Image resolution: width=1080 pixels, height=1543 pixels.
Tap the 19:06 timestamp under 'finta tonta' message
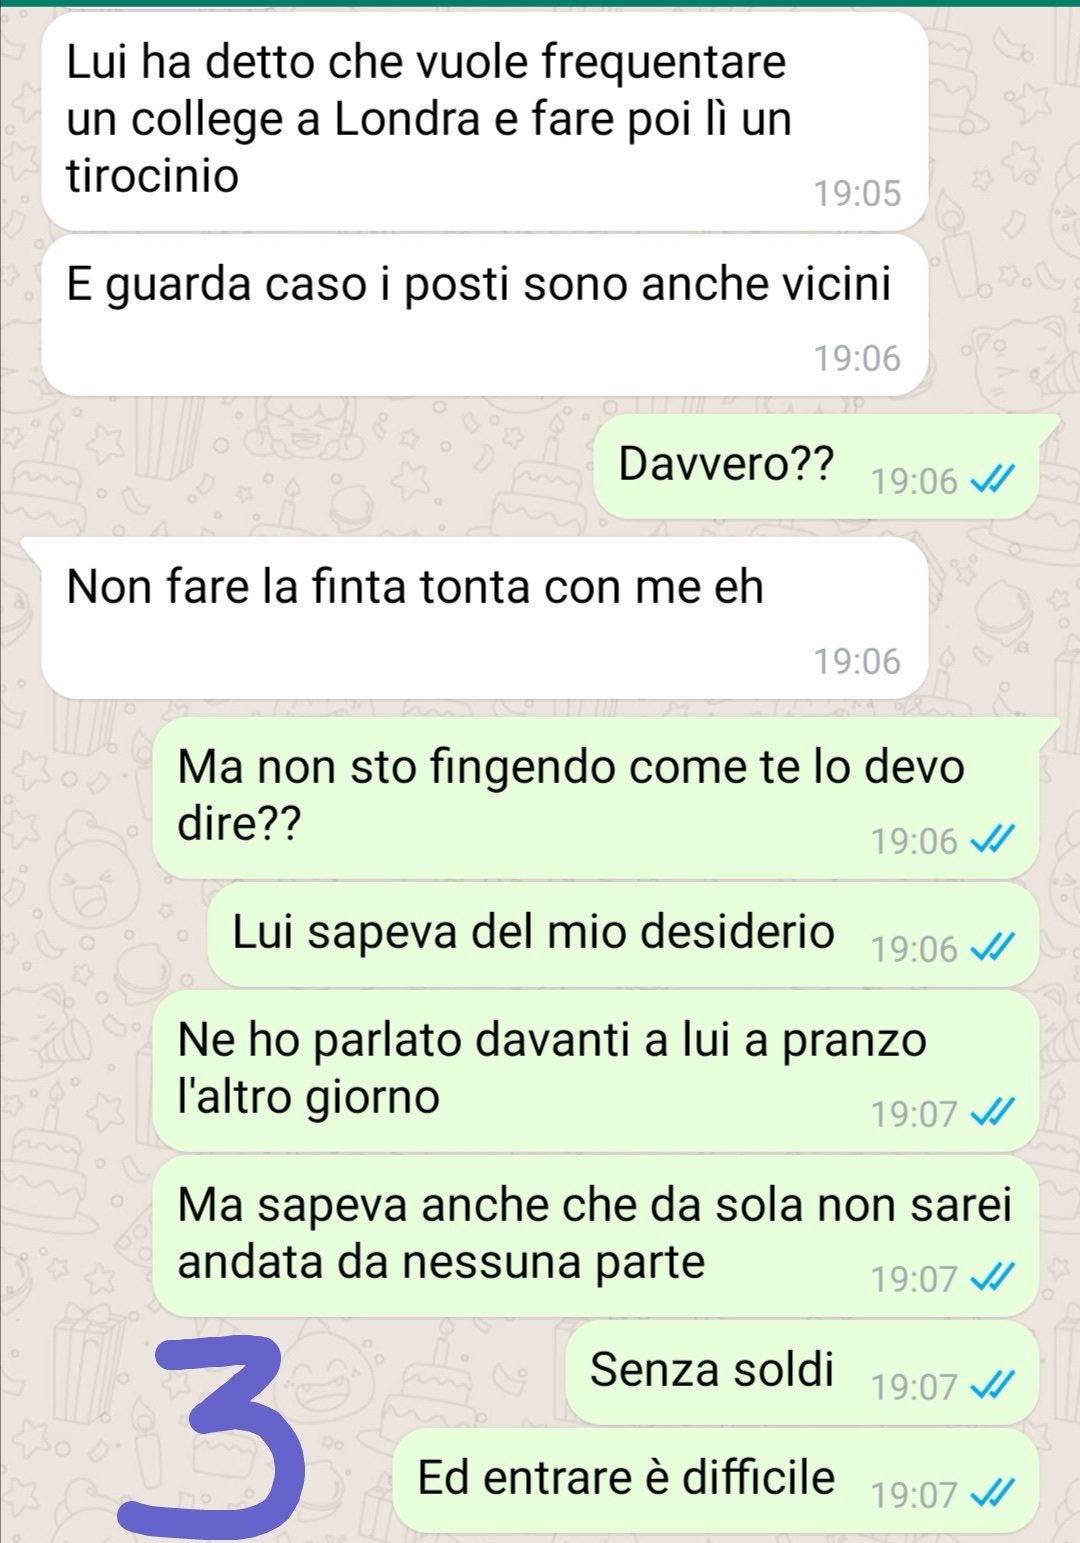click(857, 661)
